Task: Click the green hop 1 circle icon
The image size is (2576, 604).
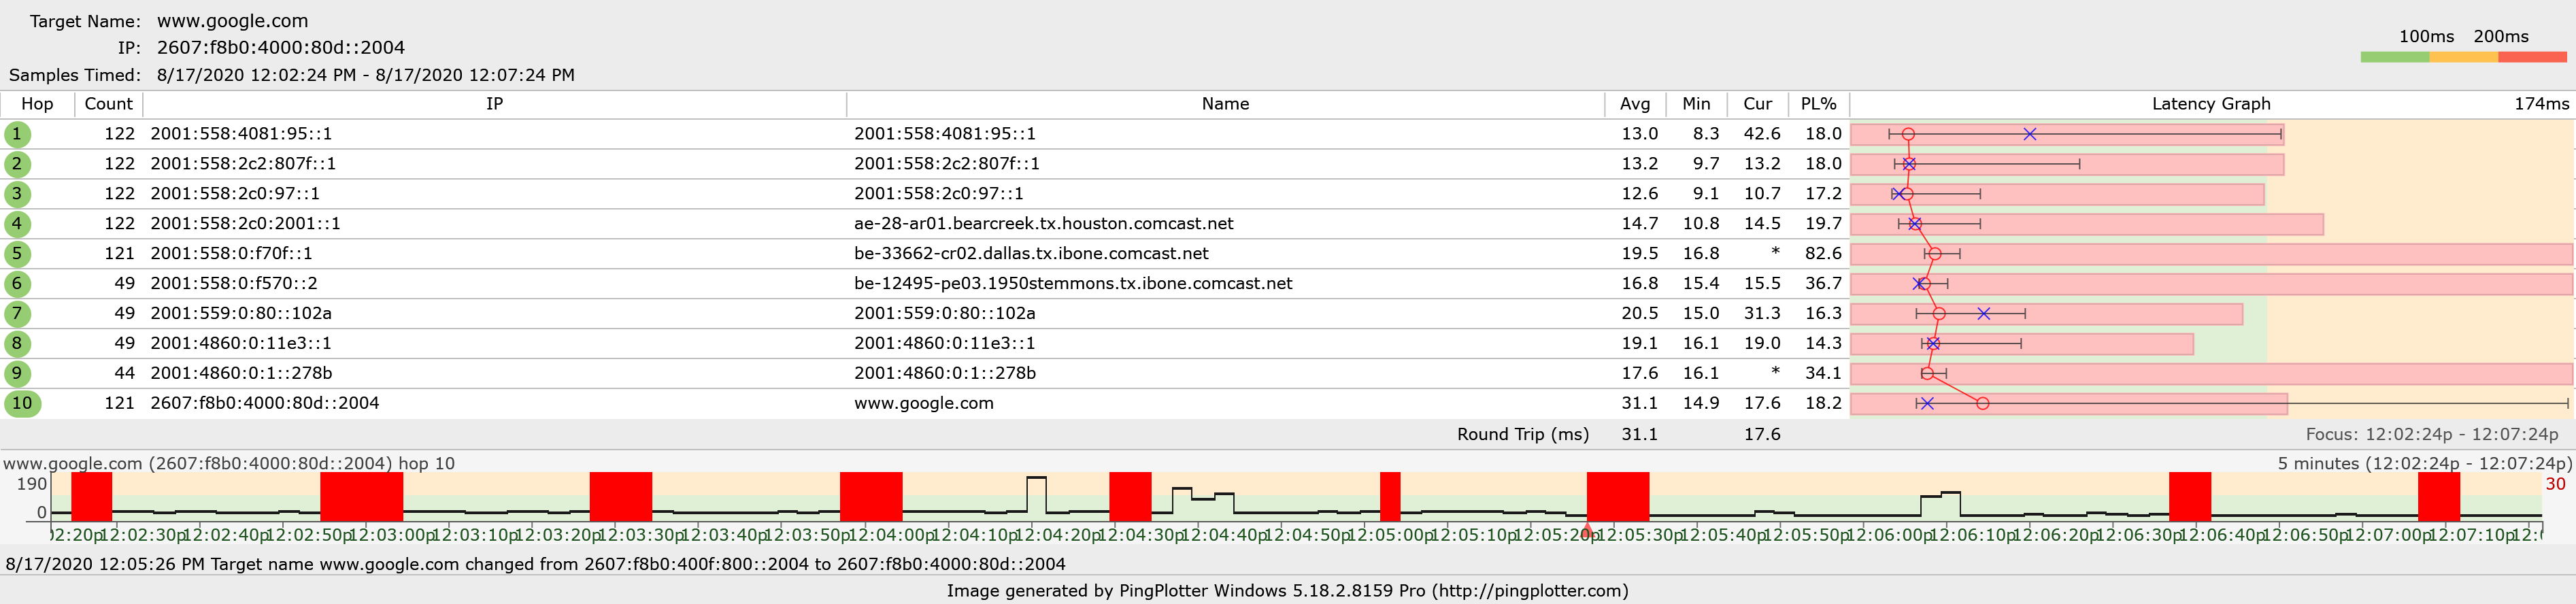Action: pyautogui.click(x=17, y=134)
